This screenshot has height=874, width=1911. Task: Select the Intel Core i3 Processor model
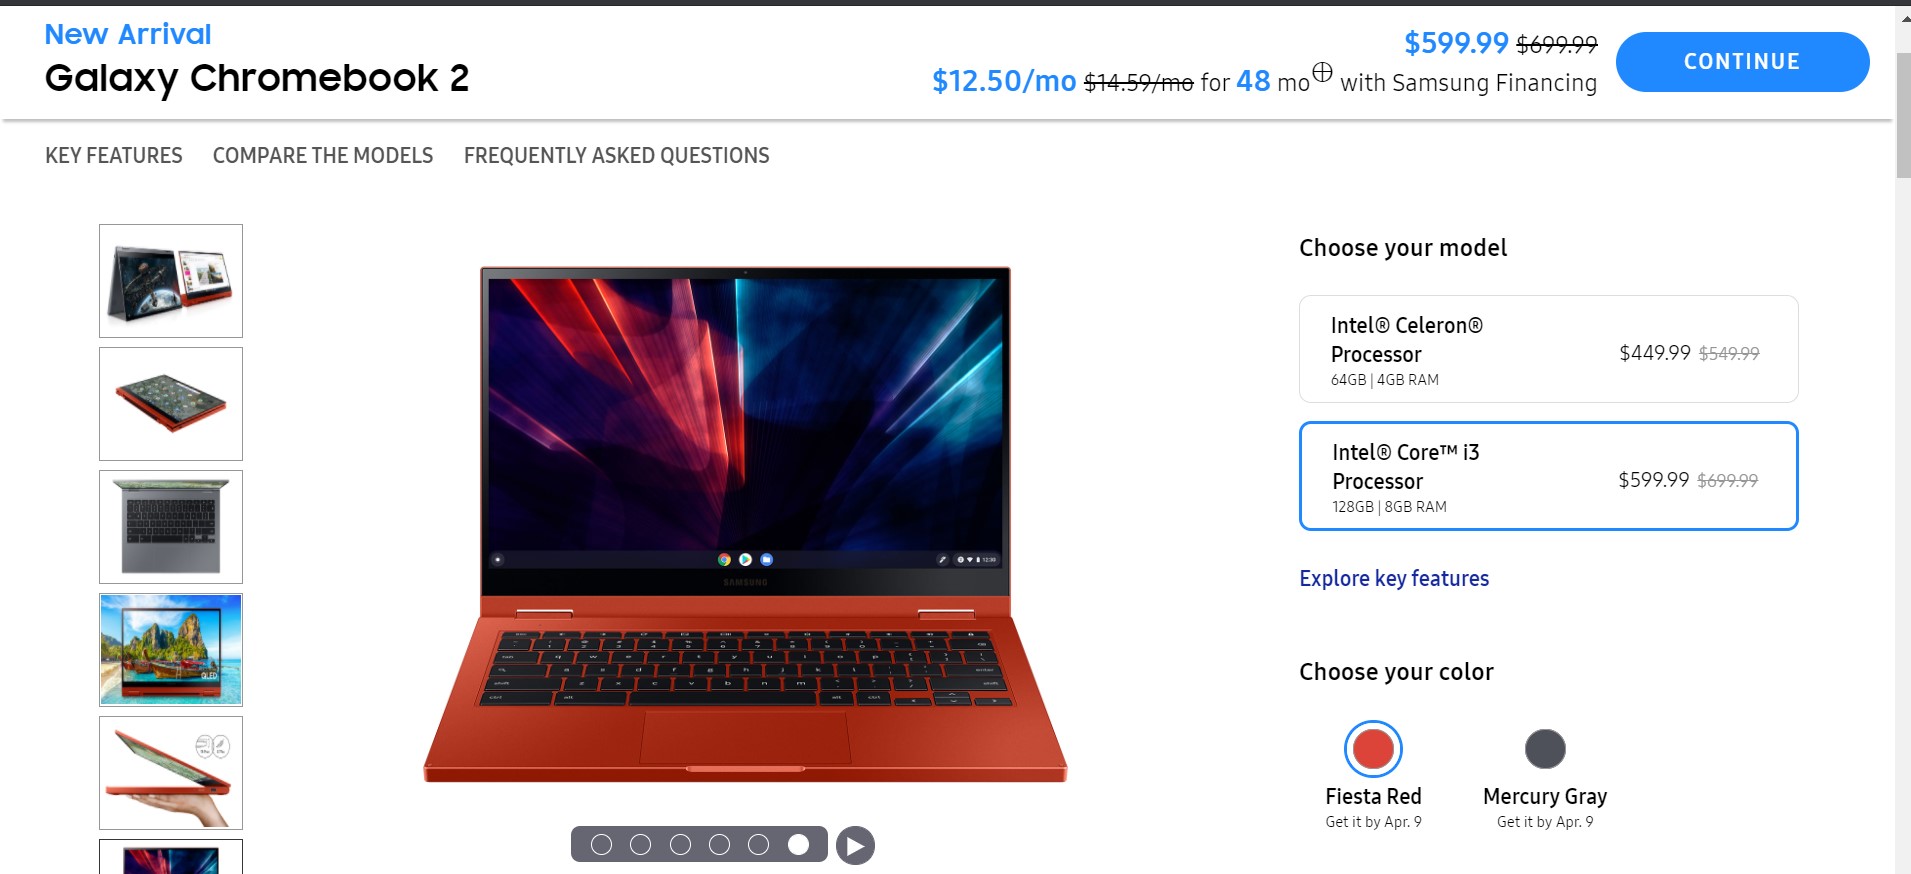tap(1548, 476)
